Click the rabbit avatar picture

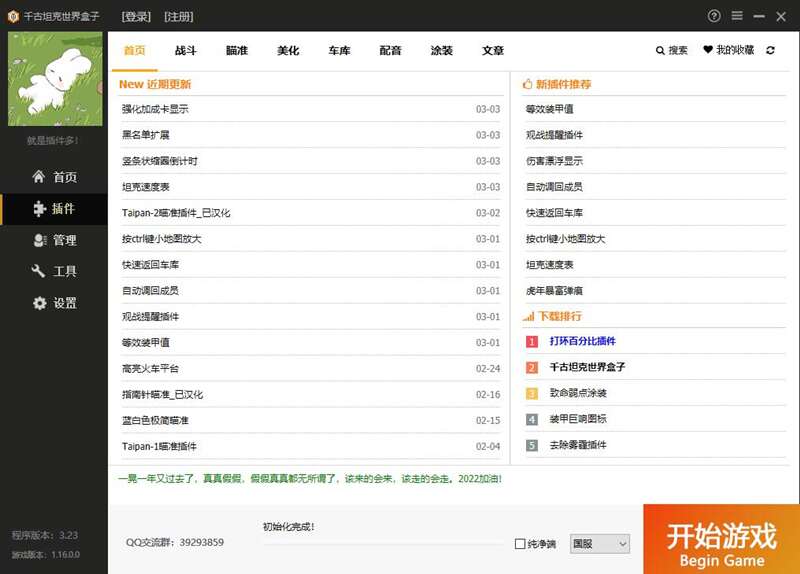pos(55,79)
